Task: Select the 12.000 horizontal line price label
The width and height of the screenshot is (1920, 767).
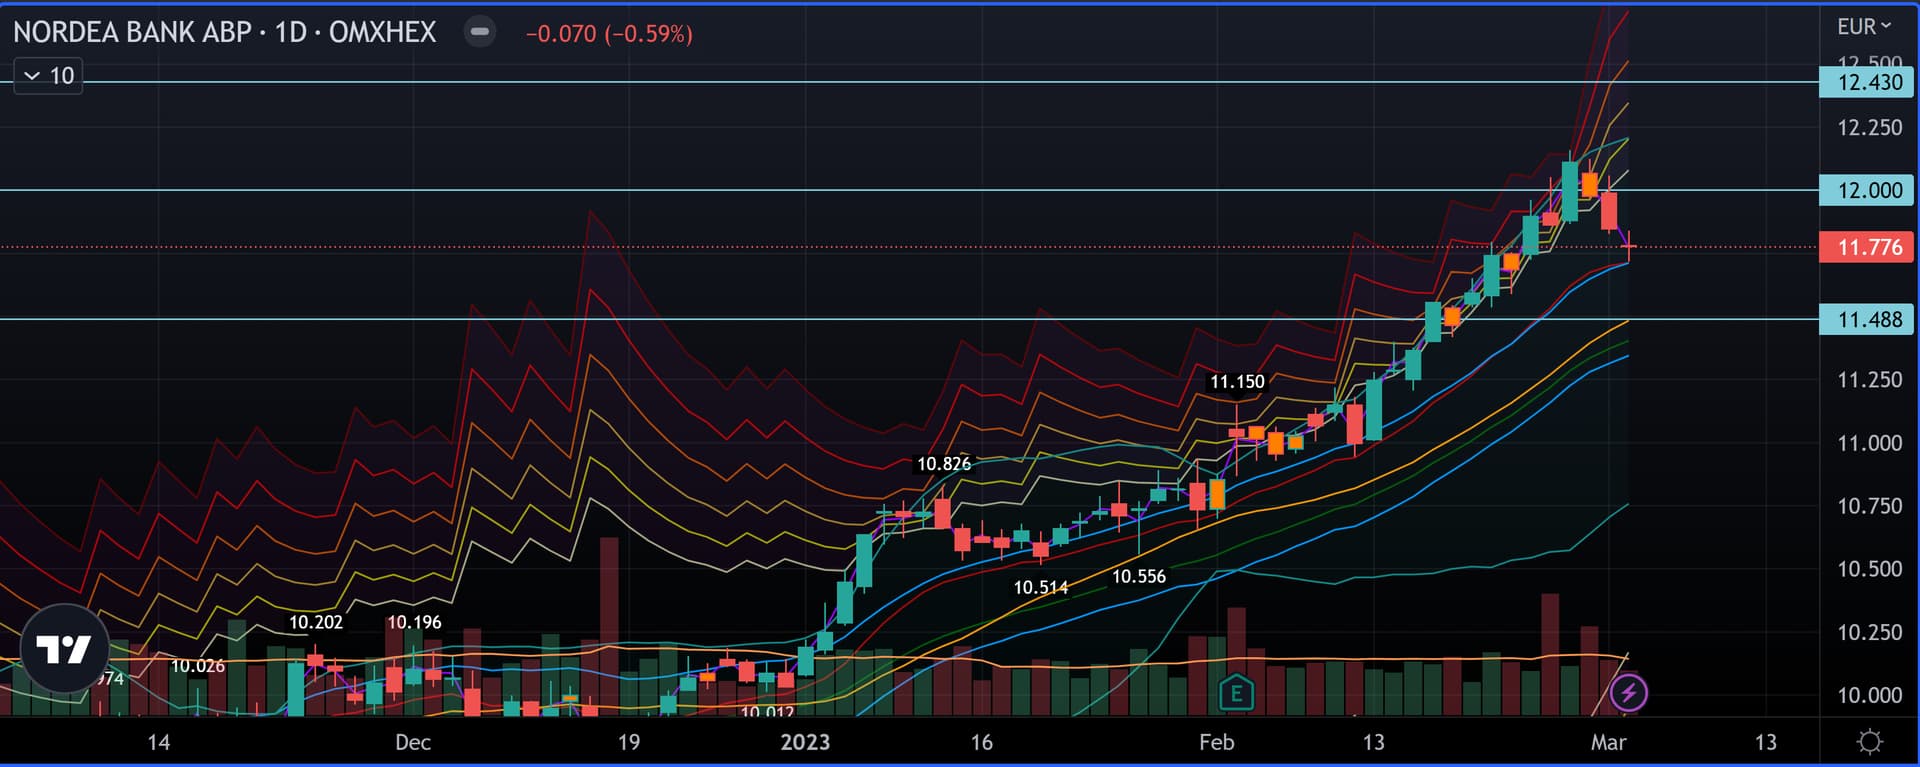Action: pyautogui.click(x=1868, y=190)
